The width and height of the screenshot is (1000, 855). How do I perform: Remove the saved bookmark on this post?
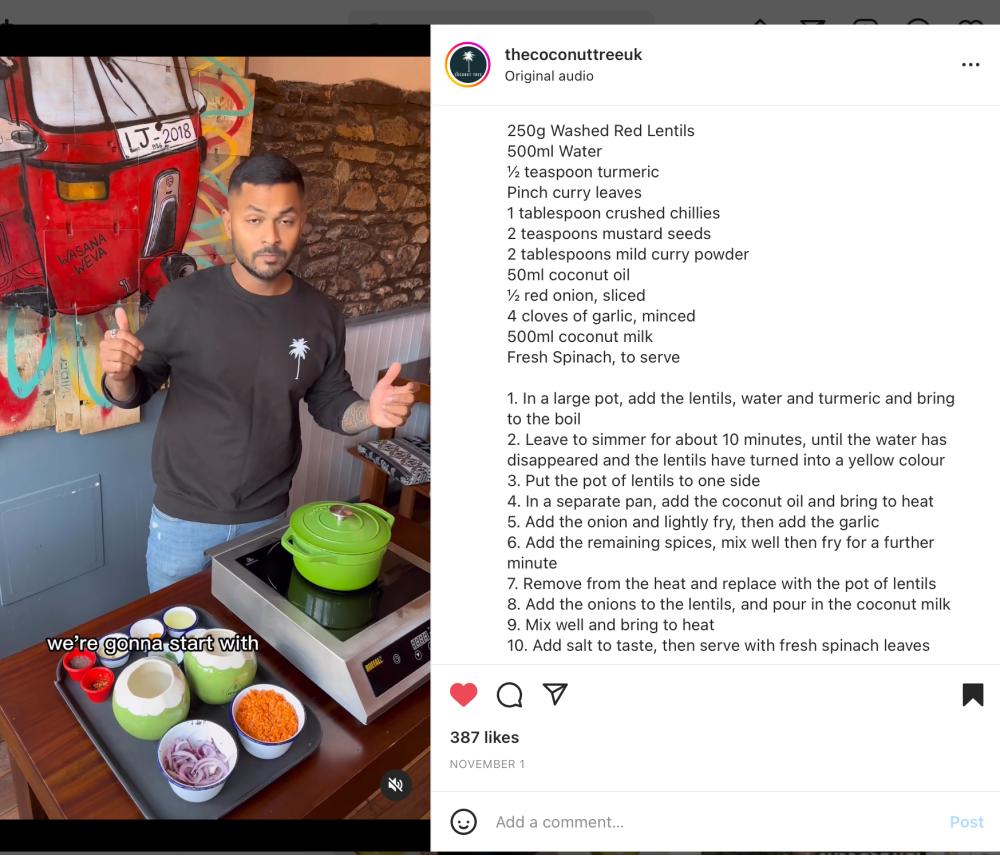tap(973, 694)
